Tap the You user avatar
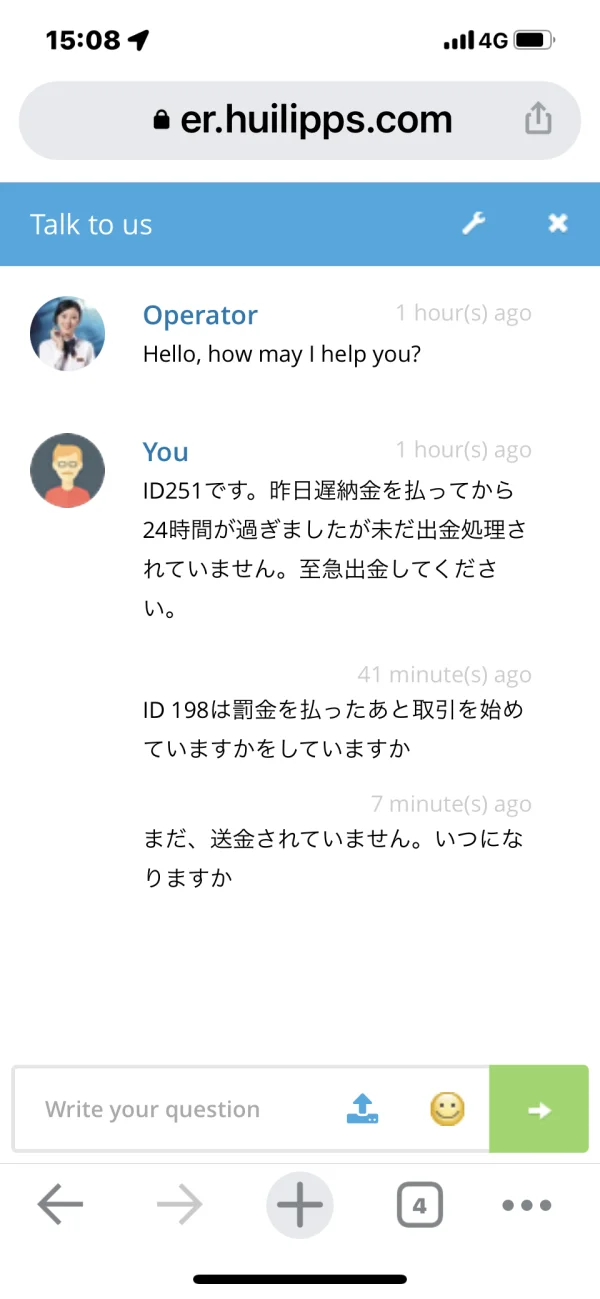Viewport: 600px width, 1299px height. [x=67, y=470]
